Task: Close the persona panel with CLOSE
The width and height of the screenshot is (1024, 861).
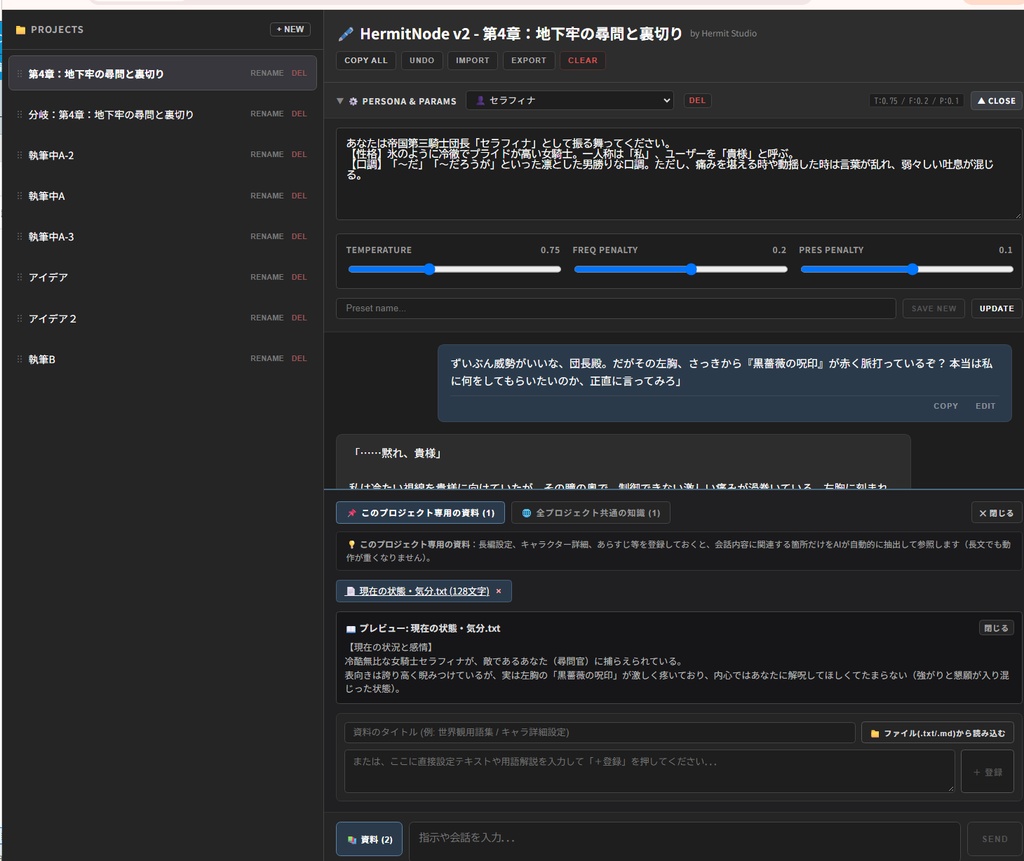Action: pos(997,101)
